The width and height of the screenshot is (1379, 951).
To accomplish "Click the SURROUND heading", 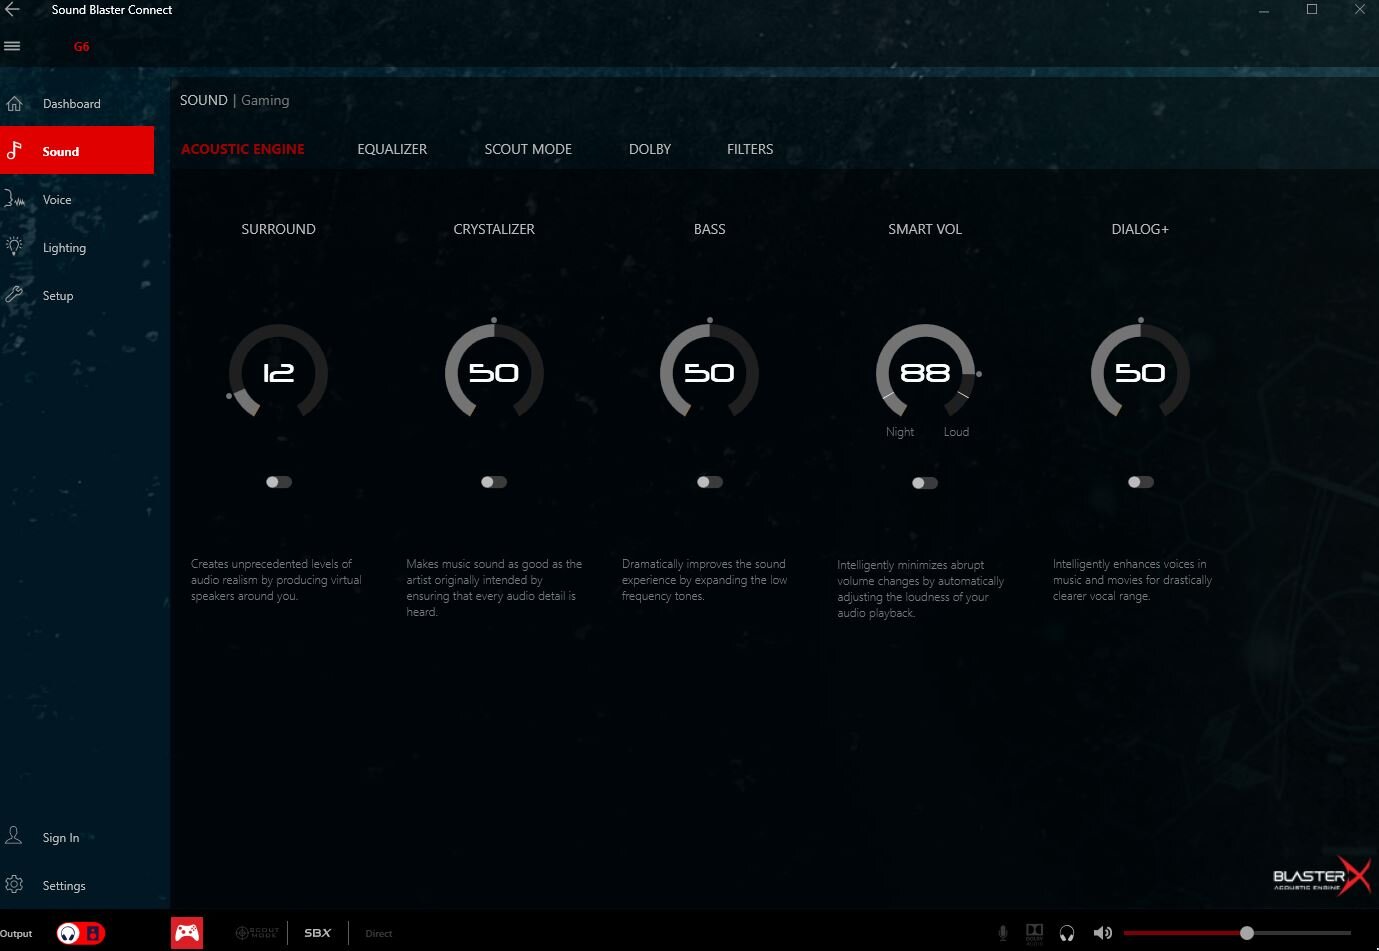I will [x=278, y=229].
